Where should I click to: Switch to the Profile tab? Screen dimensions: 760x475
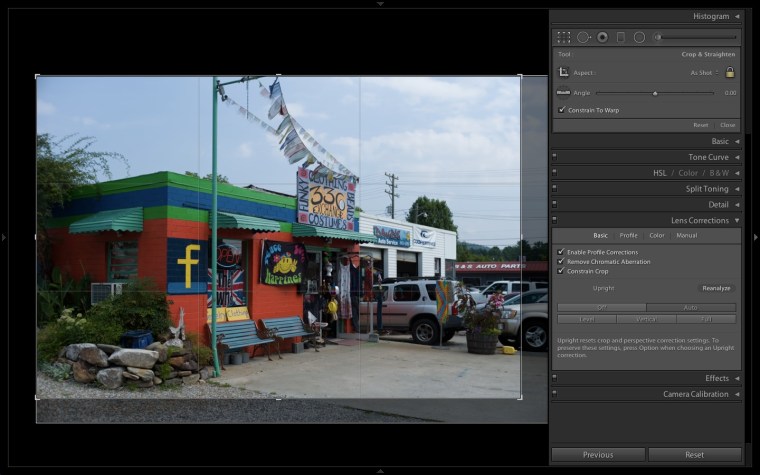point(628,235)
